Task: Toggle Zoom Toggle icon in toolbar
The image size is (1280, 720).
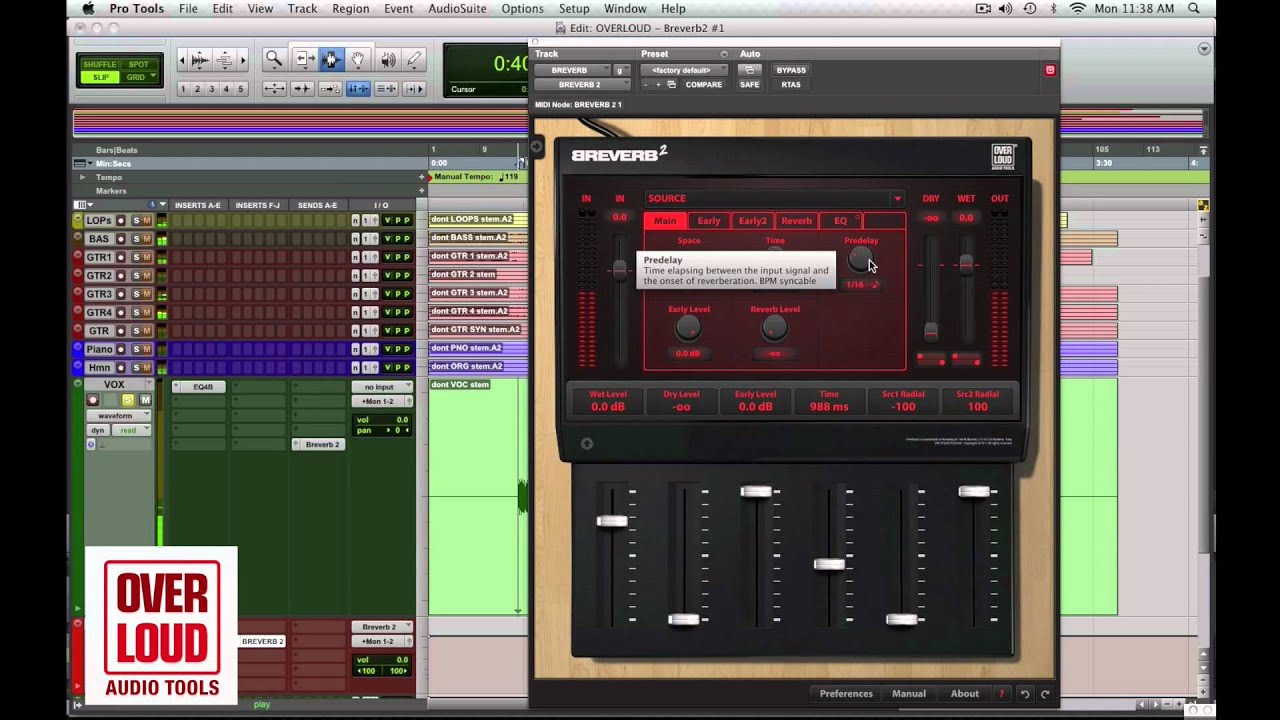Action: click(273, 89)
